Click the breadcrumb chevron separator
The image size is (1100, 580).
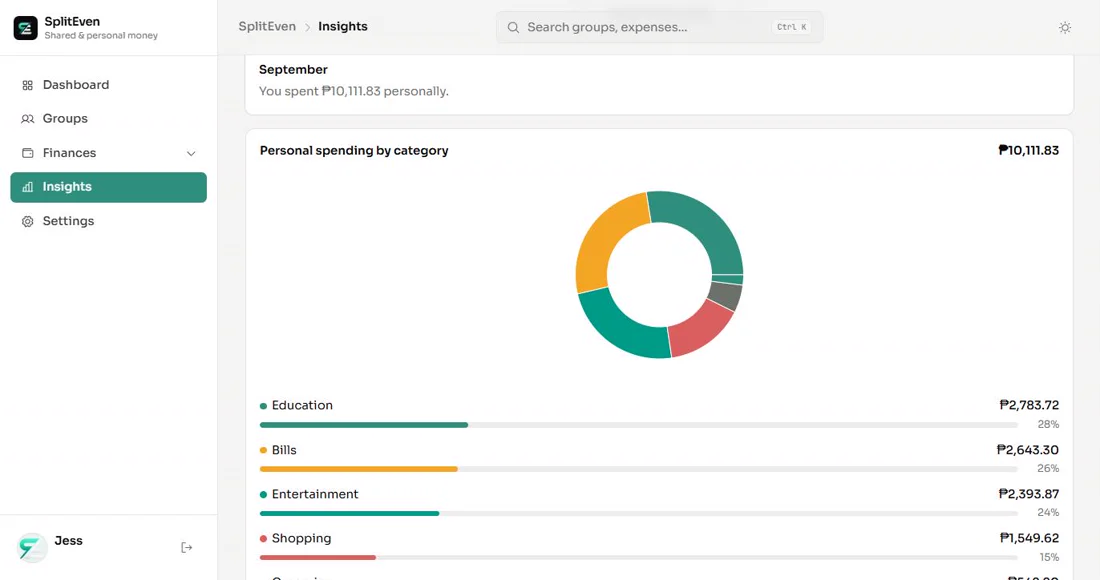(x=307, y=27)
